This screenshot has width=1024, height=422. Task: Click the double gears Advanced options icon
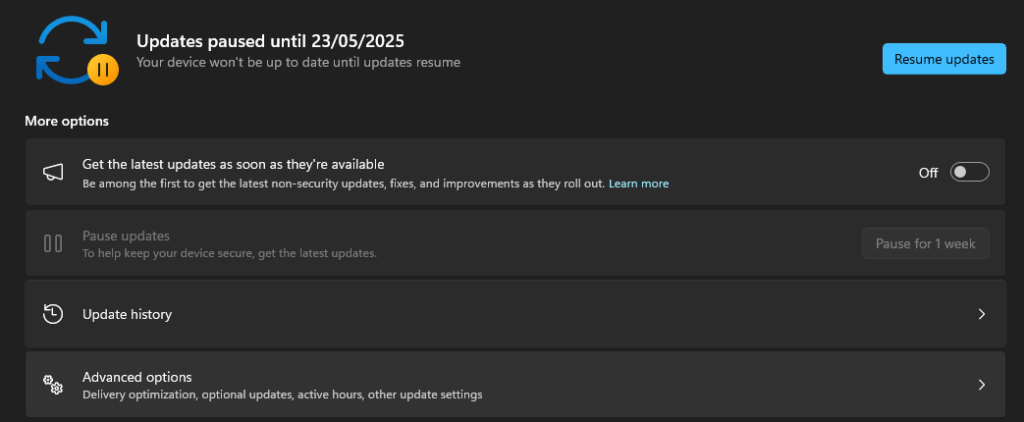tap(53, 384)
